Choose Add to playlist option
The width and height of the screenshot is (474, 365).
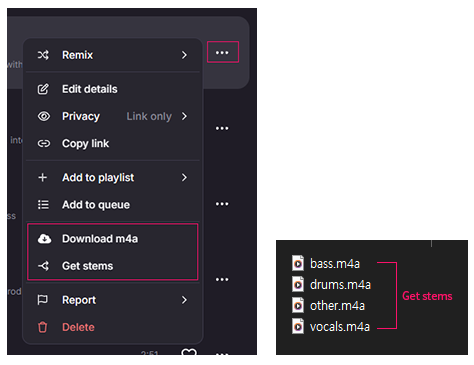pos(113,178)
